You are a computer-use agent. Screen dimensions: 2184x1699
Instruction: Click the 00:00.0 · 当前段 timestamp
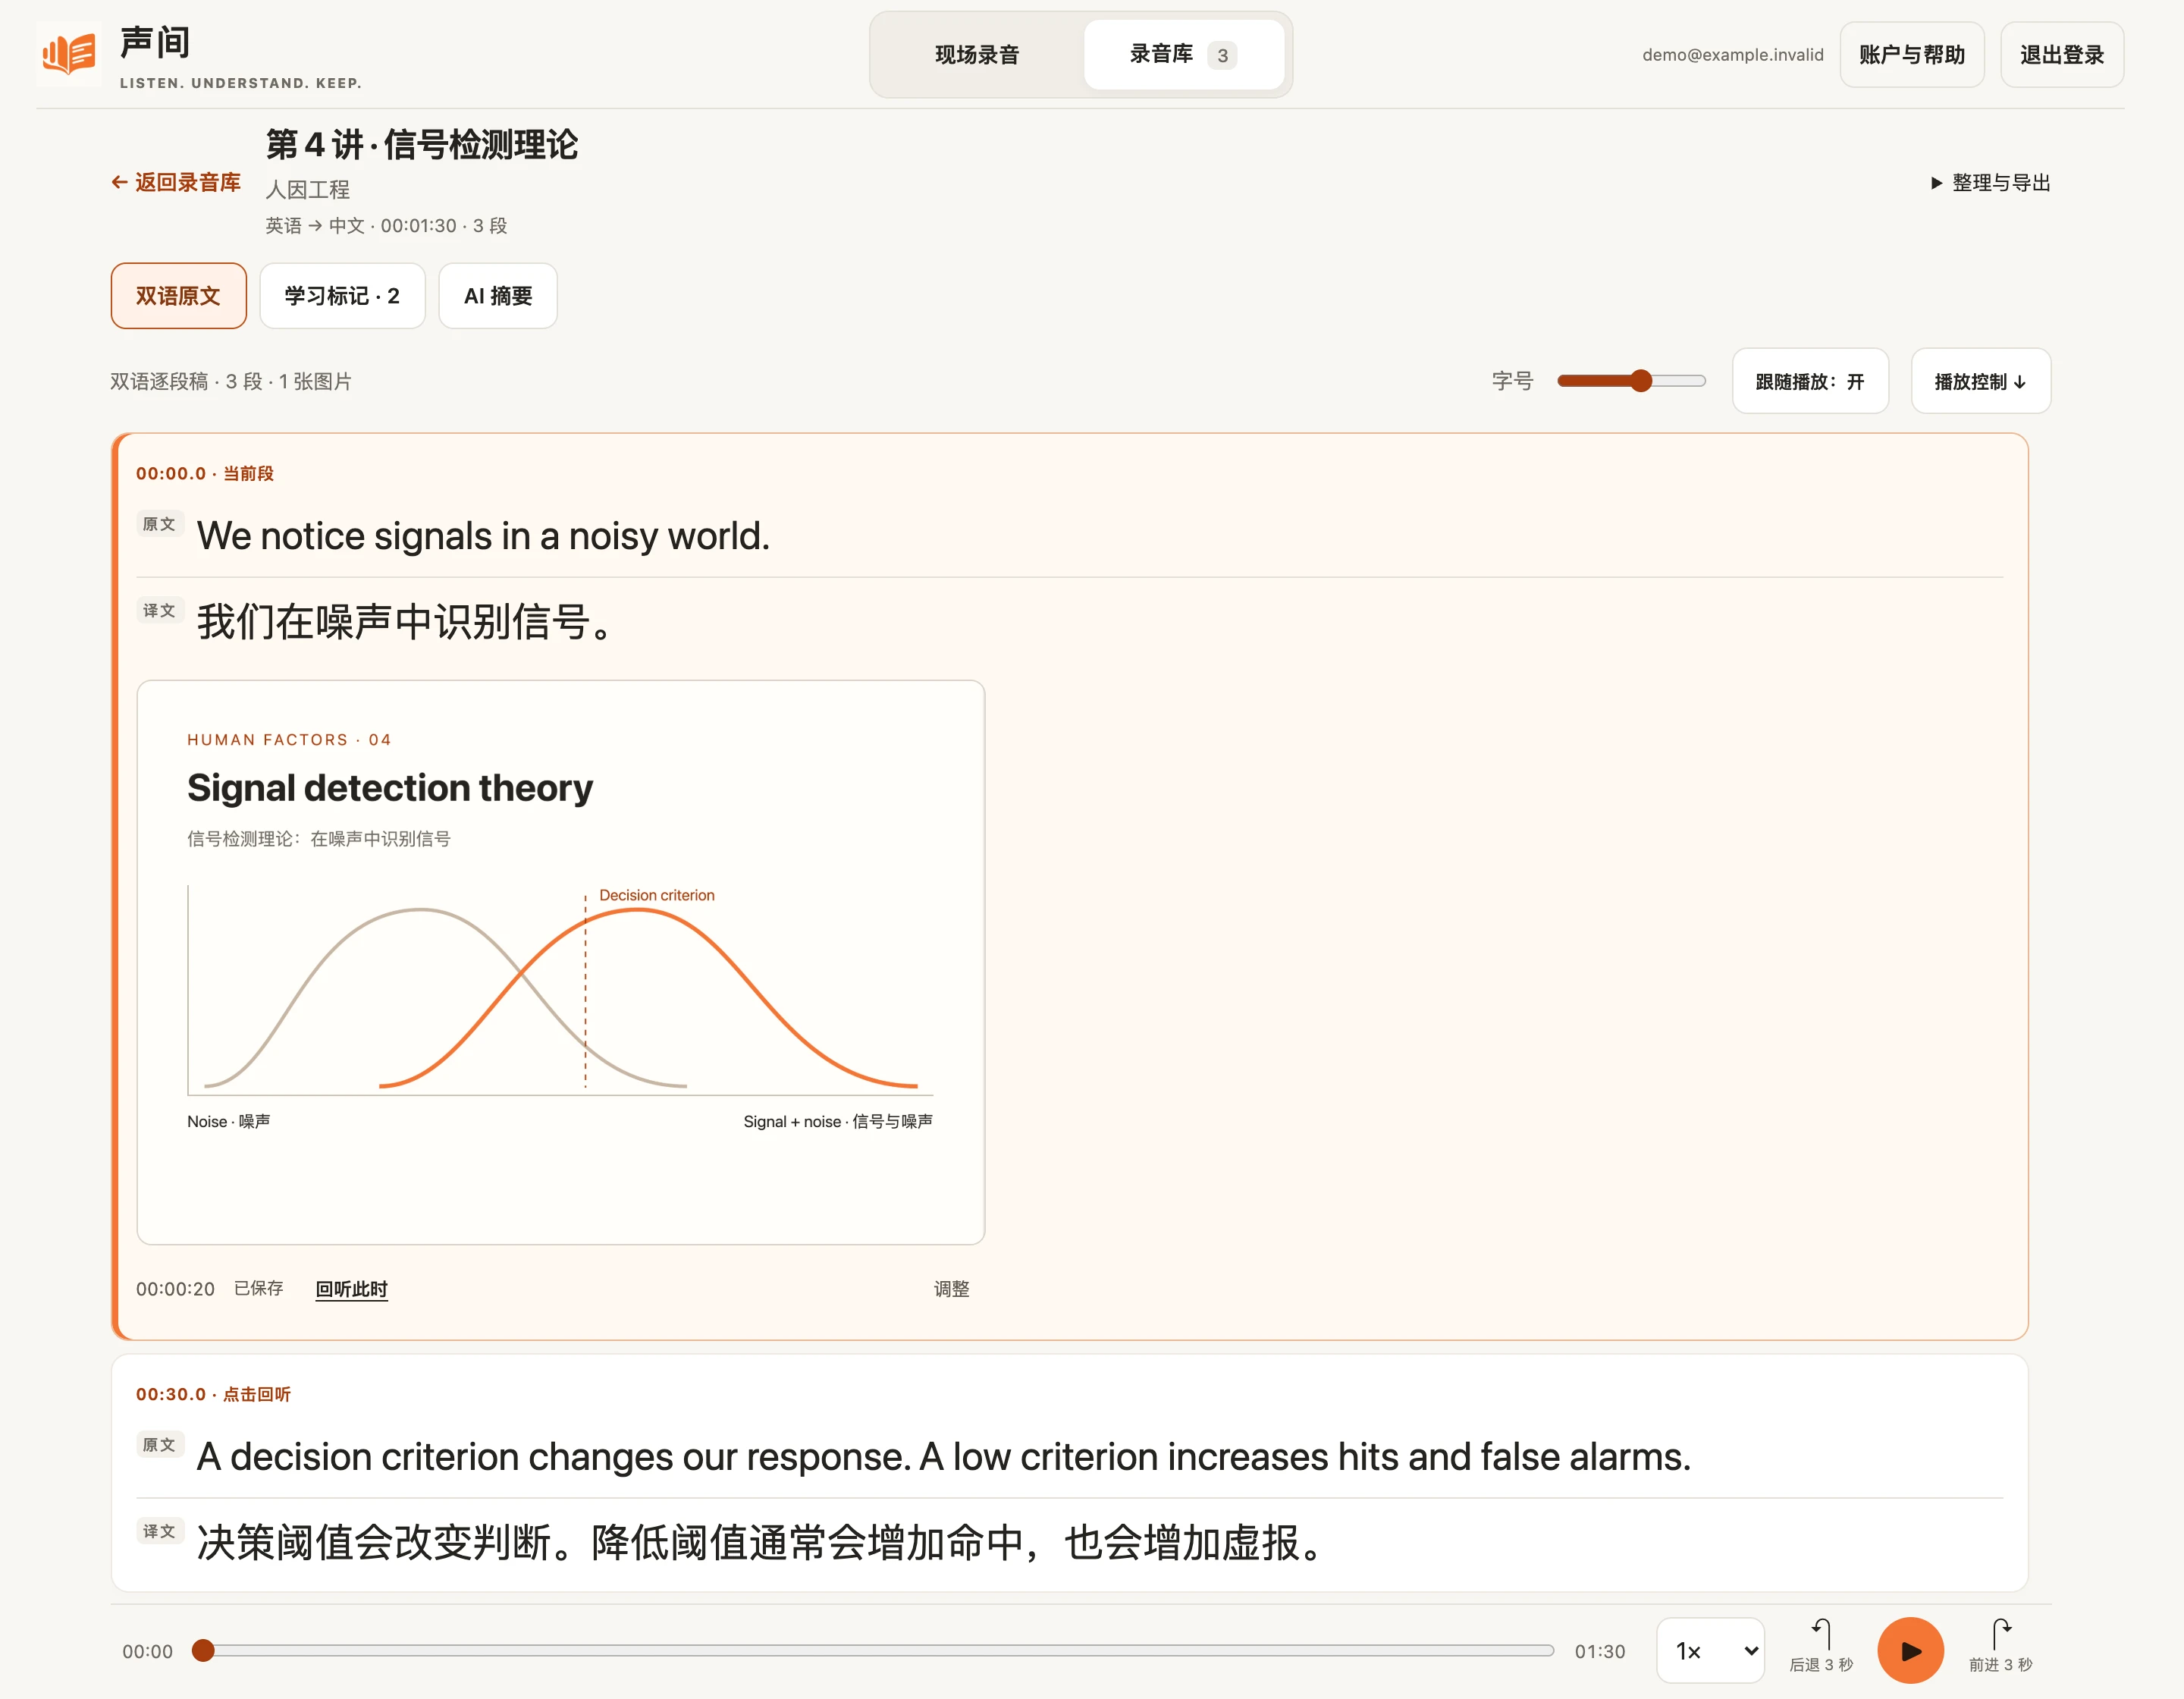(x=205, y=473)
